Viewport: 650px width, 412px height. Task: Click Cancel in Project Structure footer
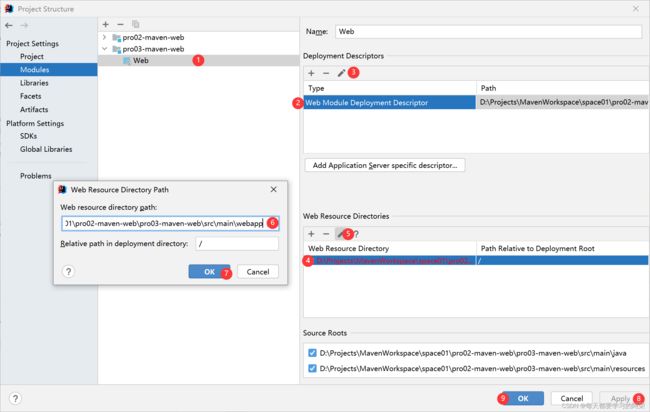pyautogui.click(x=572, y=398)
